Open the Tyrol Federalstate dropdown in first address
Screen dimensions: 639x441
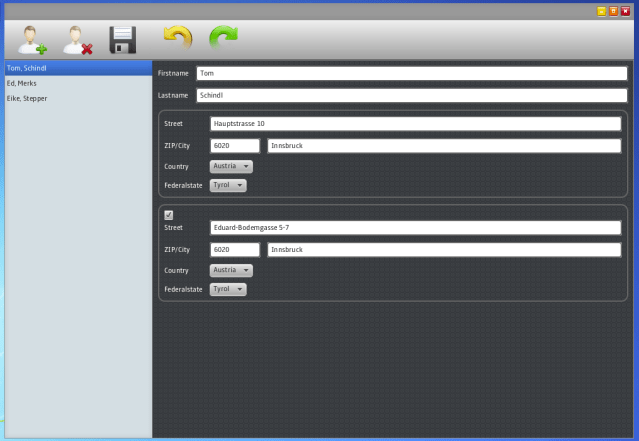228,185
